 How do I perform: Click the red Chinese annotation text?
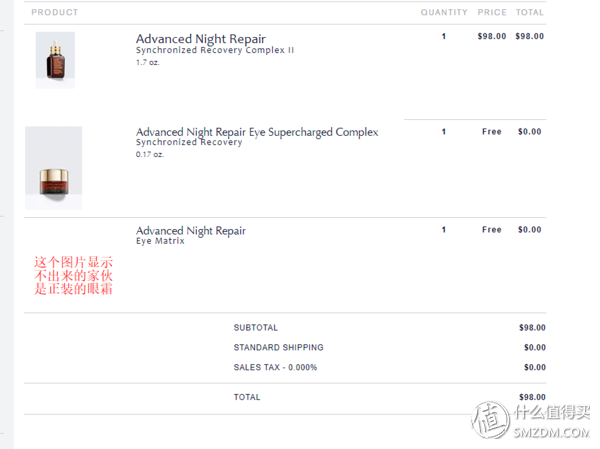click(73, 274)
